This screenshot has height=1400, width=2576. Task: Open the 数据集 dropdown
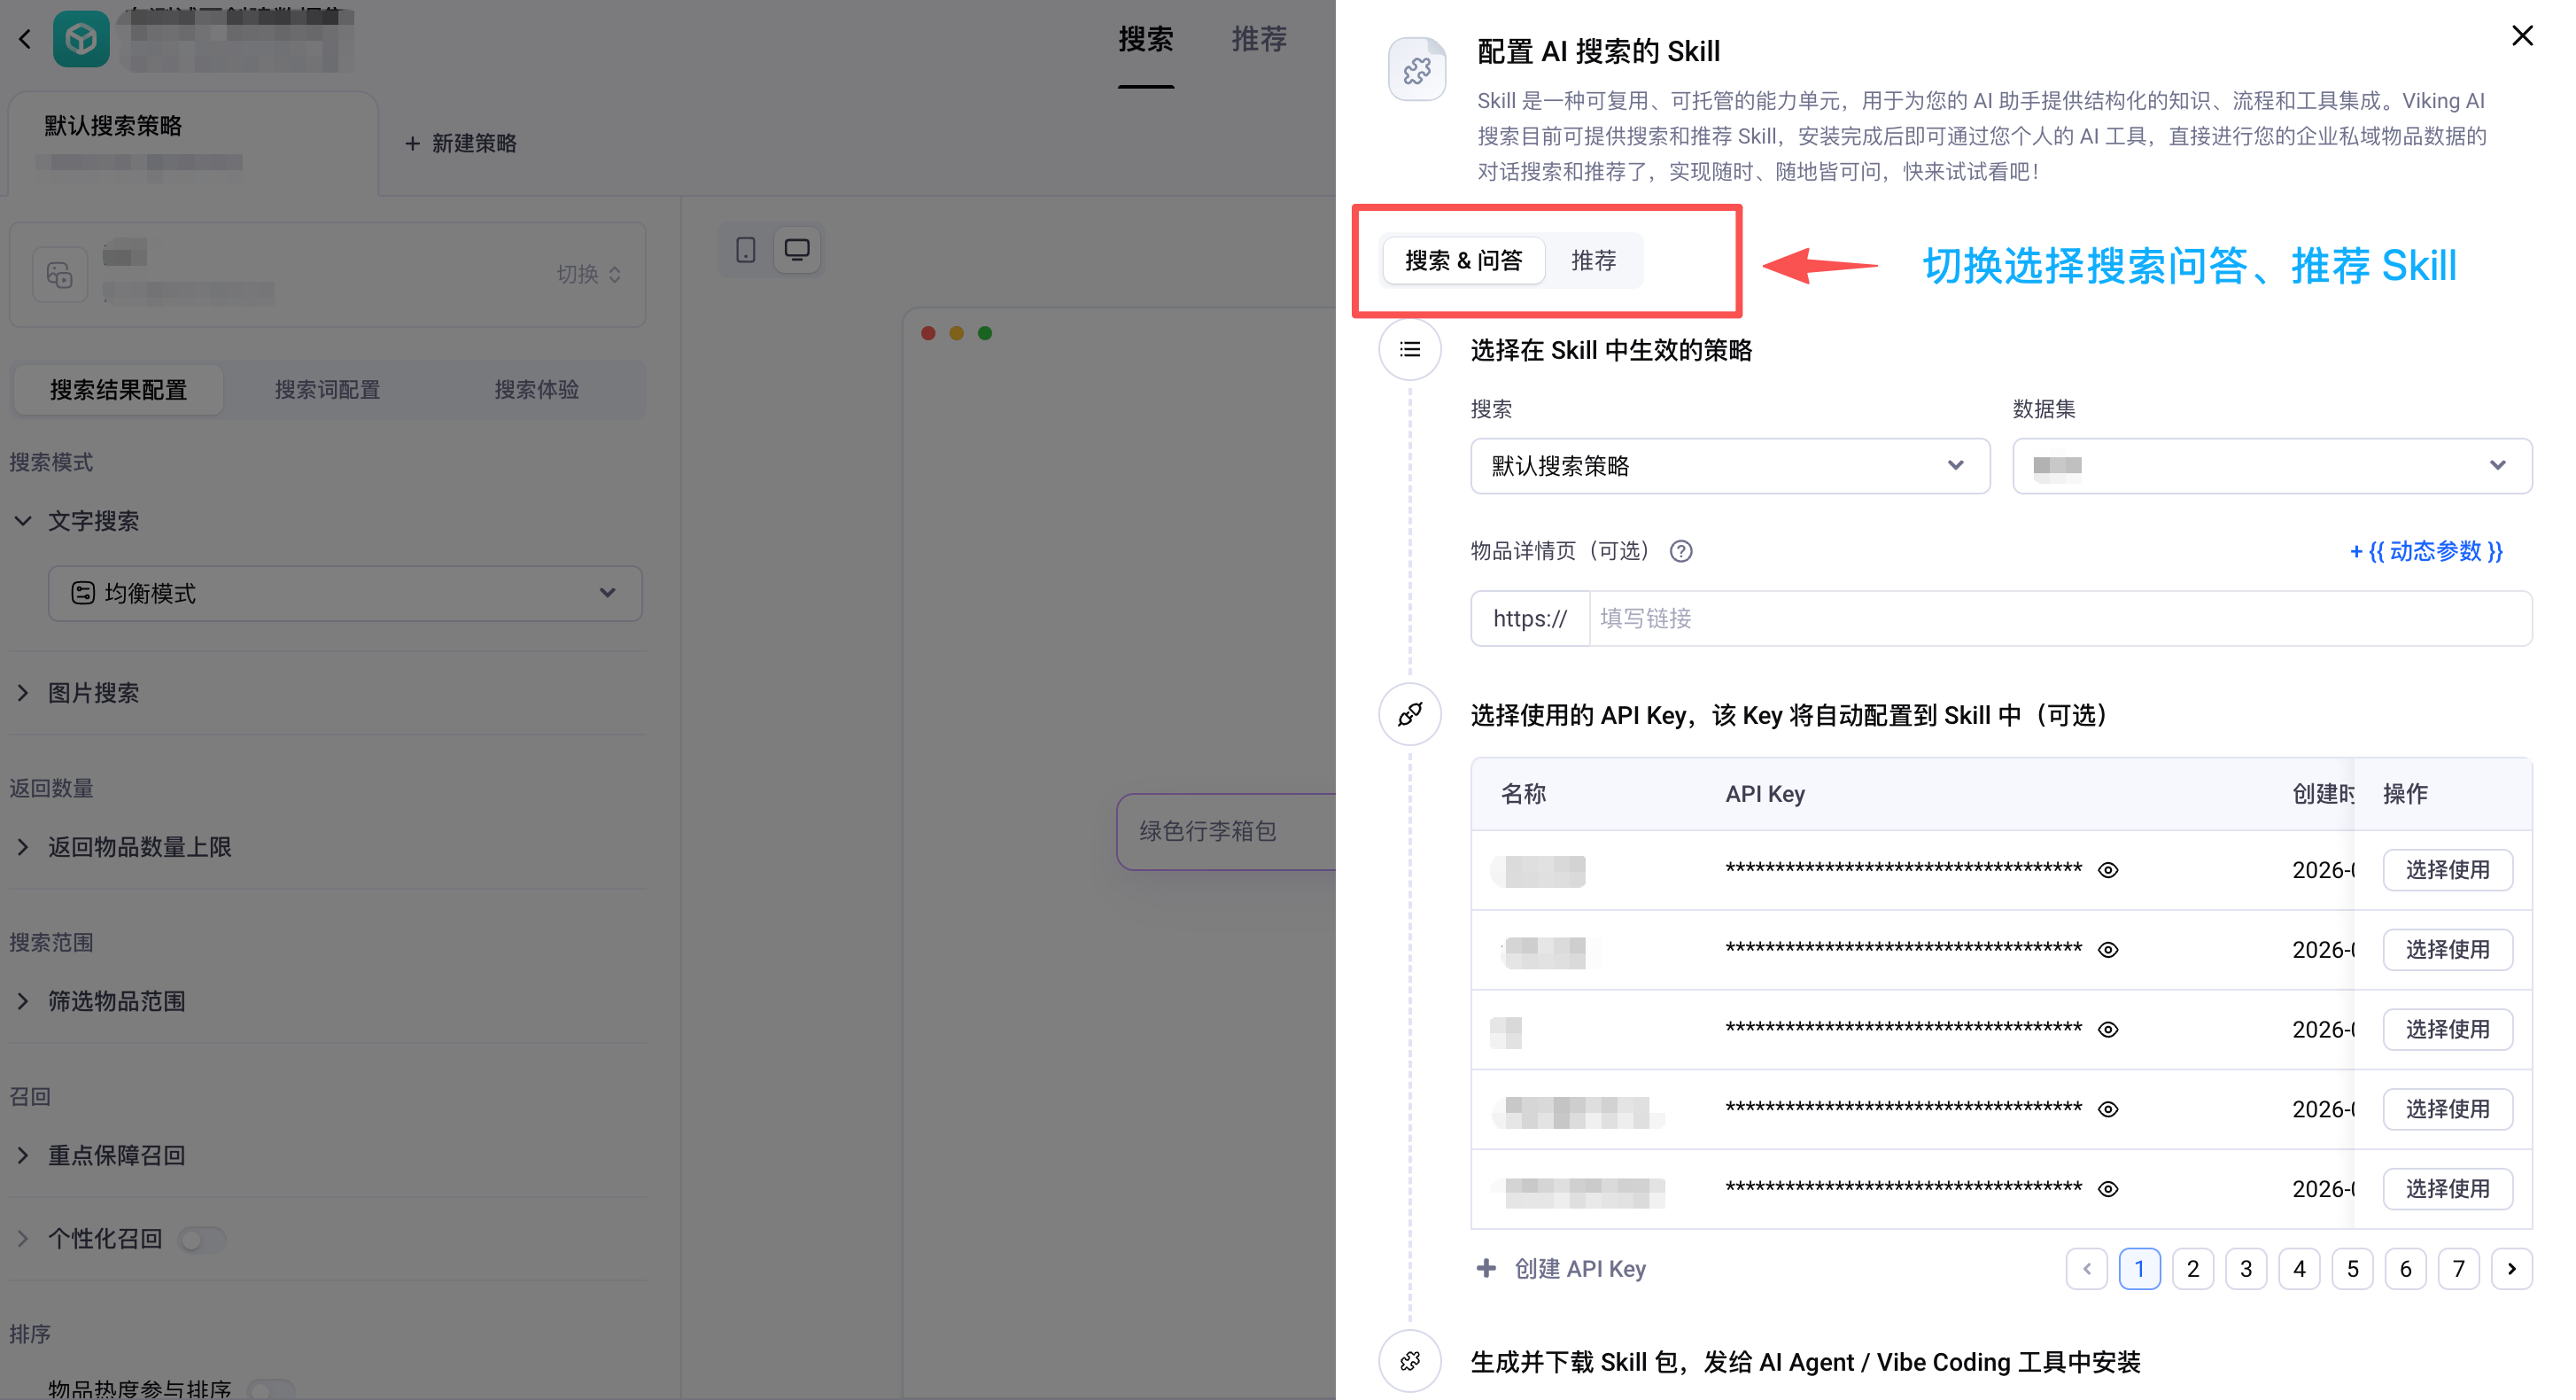[2271, 466]
